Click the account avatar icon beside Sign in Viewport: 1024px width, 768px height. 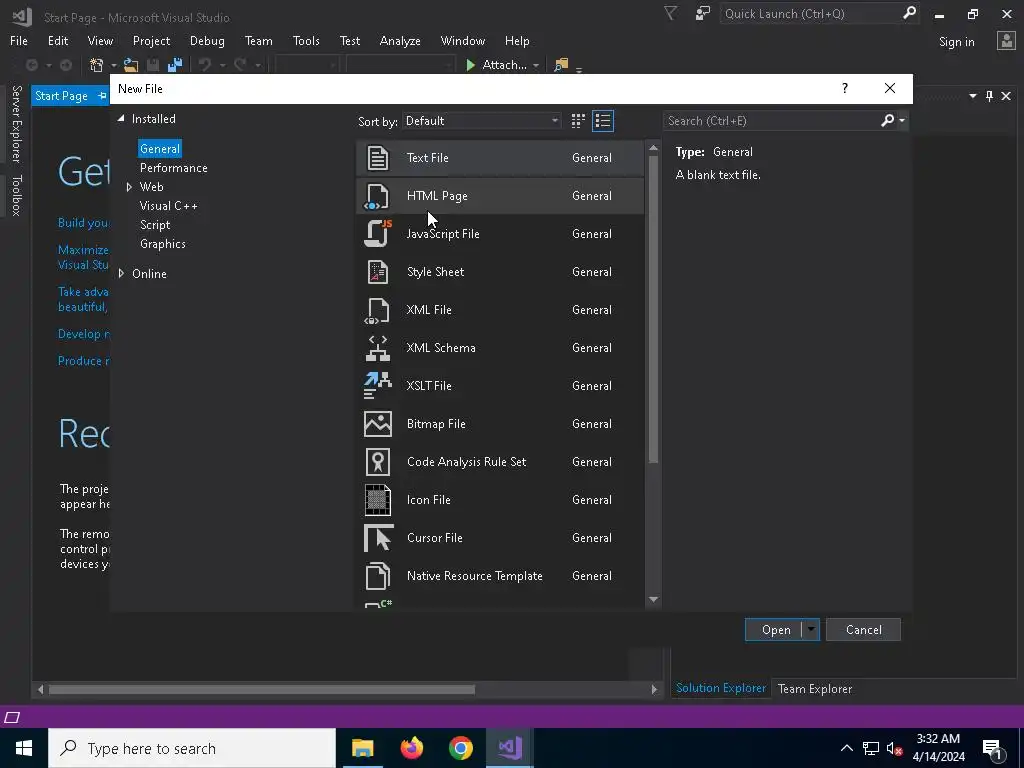[1006, 41]
